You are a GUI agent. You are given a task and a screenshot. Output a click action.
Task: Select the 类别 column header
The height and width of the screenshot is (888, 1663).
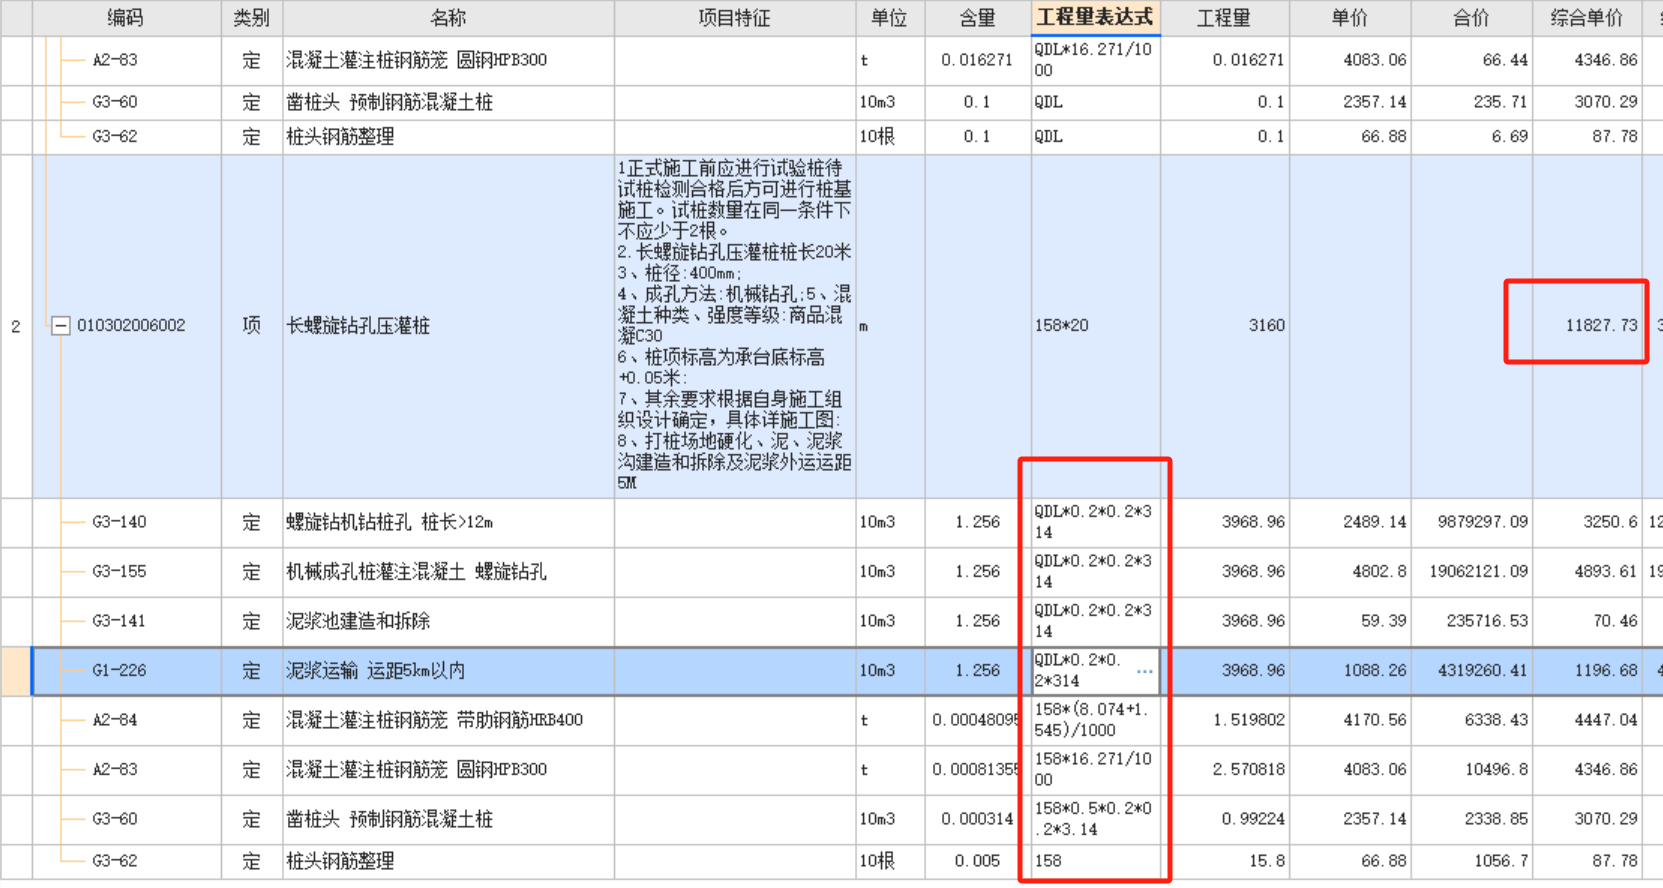[252, 18]
